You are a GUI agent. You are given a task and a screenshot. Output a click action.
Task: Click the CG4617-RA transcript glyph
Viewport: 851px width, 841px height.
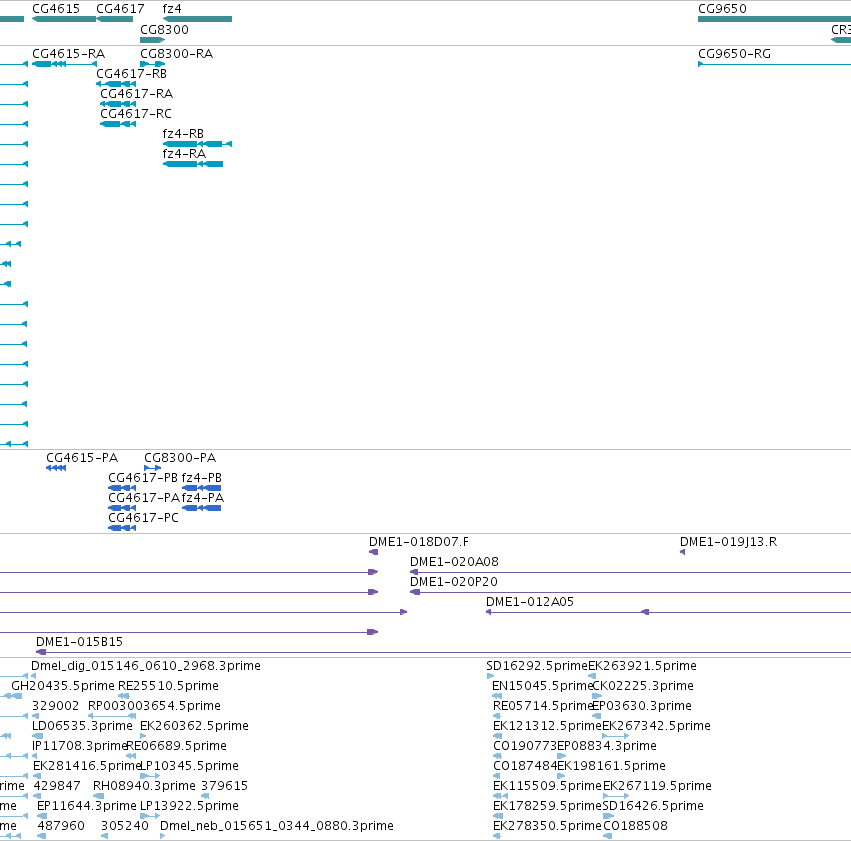click(118, 104)
